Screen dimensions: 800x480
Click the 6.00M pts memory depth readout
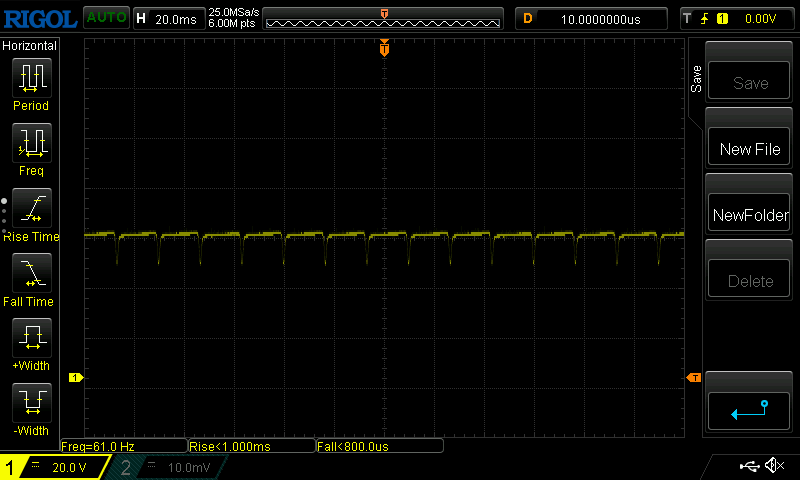(x=232, y=23)
